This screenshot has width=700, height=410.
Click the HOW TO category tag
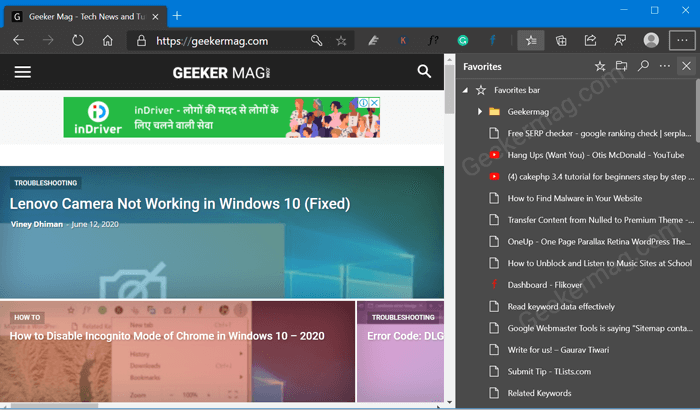tap(27, 318)
